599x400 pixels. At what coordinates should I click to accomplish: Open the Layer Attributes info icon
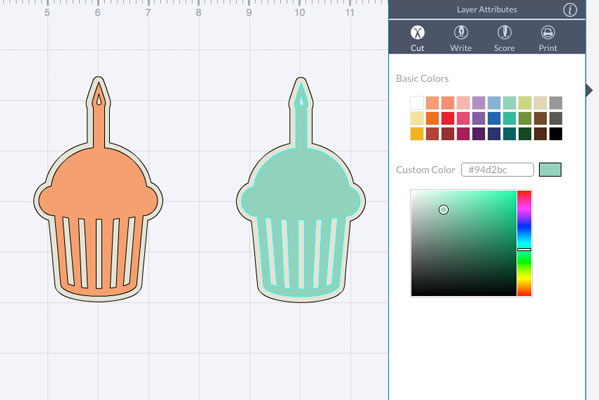570,10
